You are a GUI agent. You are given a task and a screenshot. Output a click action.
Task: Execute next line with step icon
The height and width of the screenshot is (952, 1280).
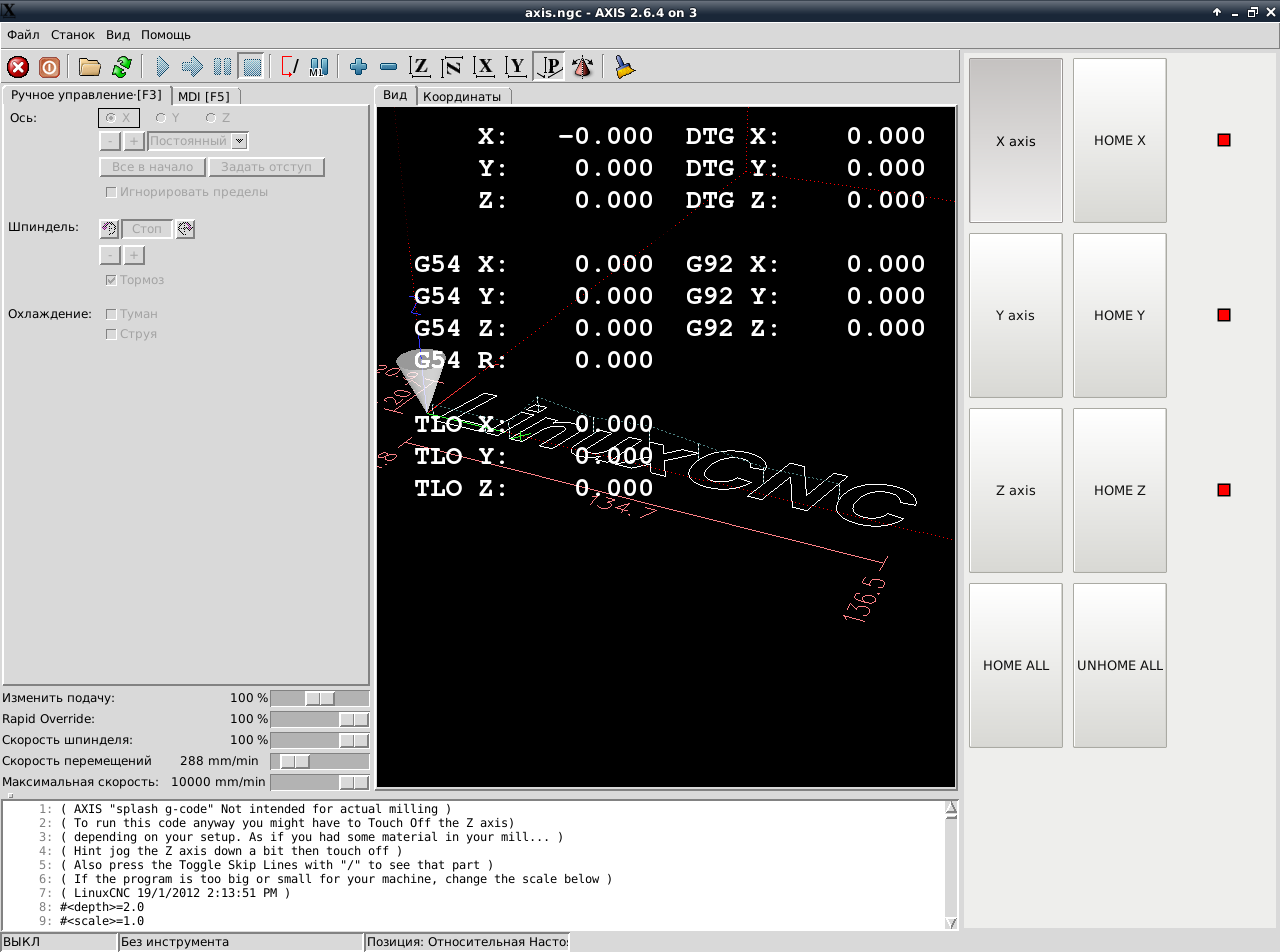point(192,67)
